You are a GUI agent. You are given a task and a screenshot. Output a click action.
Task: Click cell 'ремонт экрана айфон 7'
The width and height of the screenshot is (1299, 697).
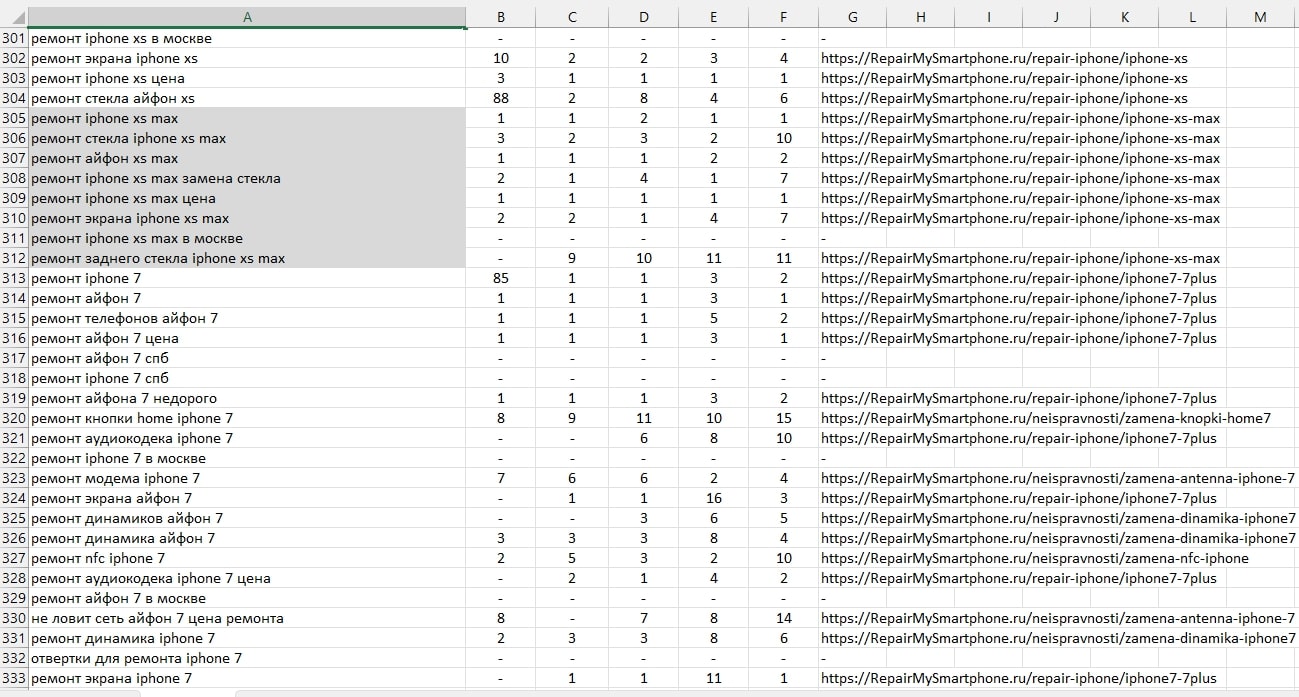point(248,498)
